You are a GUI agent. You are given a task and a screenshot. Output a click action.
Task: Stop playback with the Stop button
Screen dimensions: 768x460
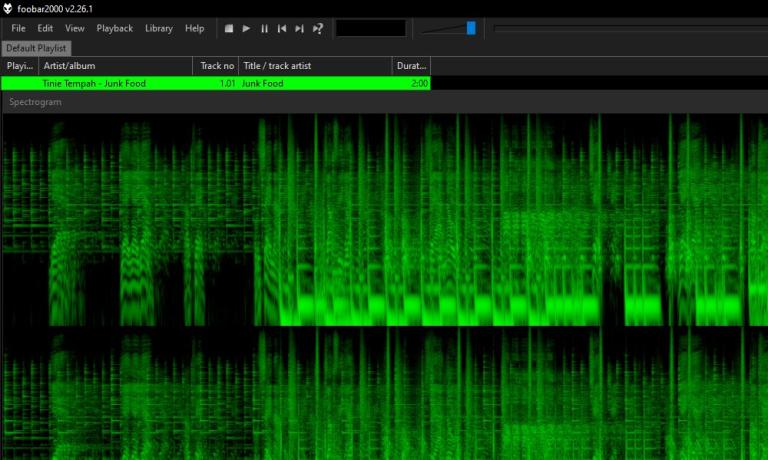(229, 28)
